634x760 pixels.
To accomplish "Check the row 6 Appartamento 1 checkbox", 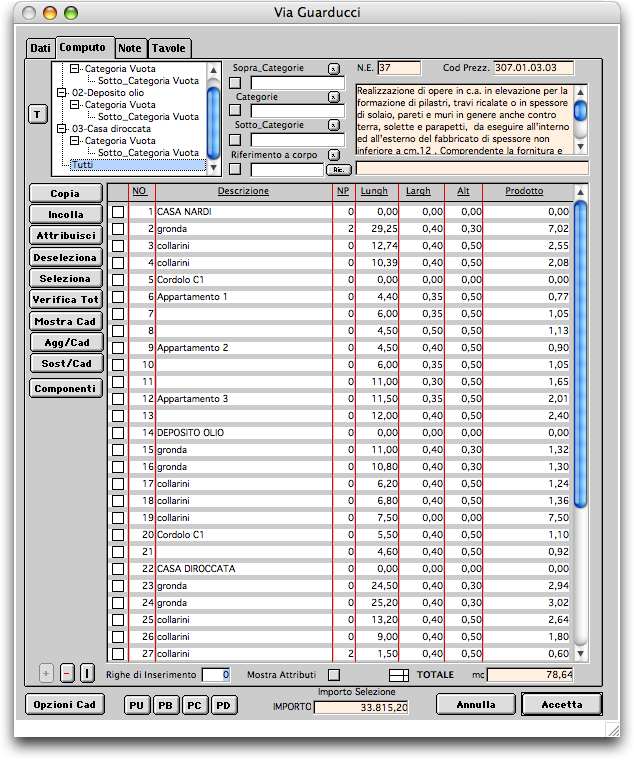I will tap(118, 297).
